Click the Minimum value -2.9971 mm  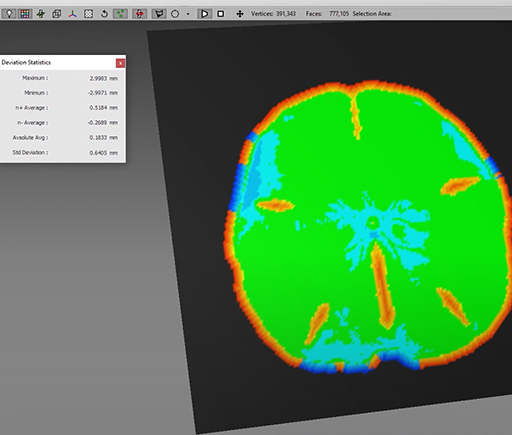tap(103, 93)
